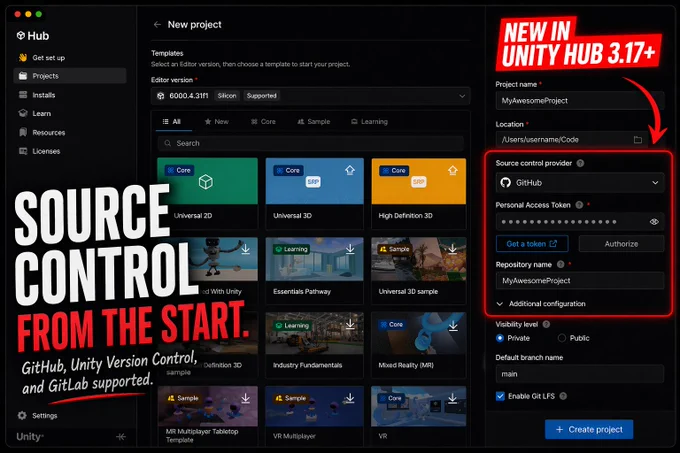Collapse the sidebar with the arrow icon
Screen dimensions: 680x453
pyautogui.click(x=121, y=437)
